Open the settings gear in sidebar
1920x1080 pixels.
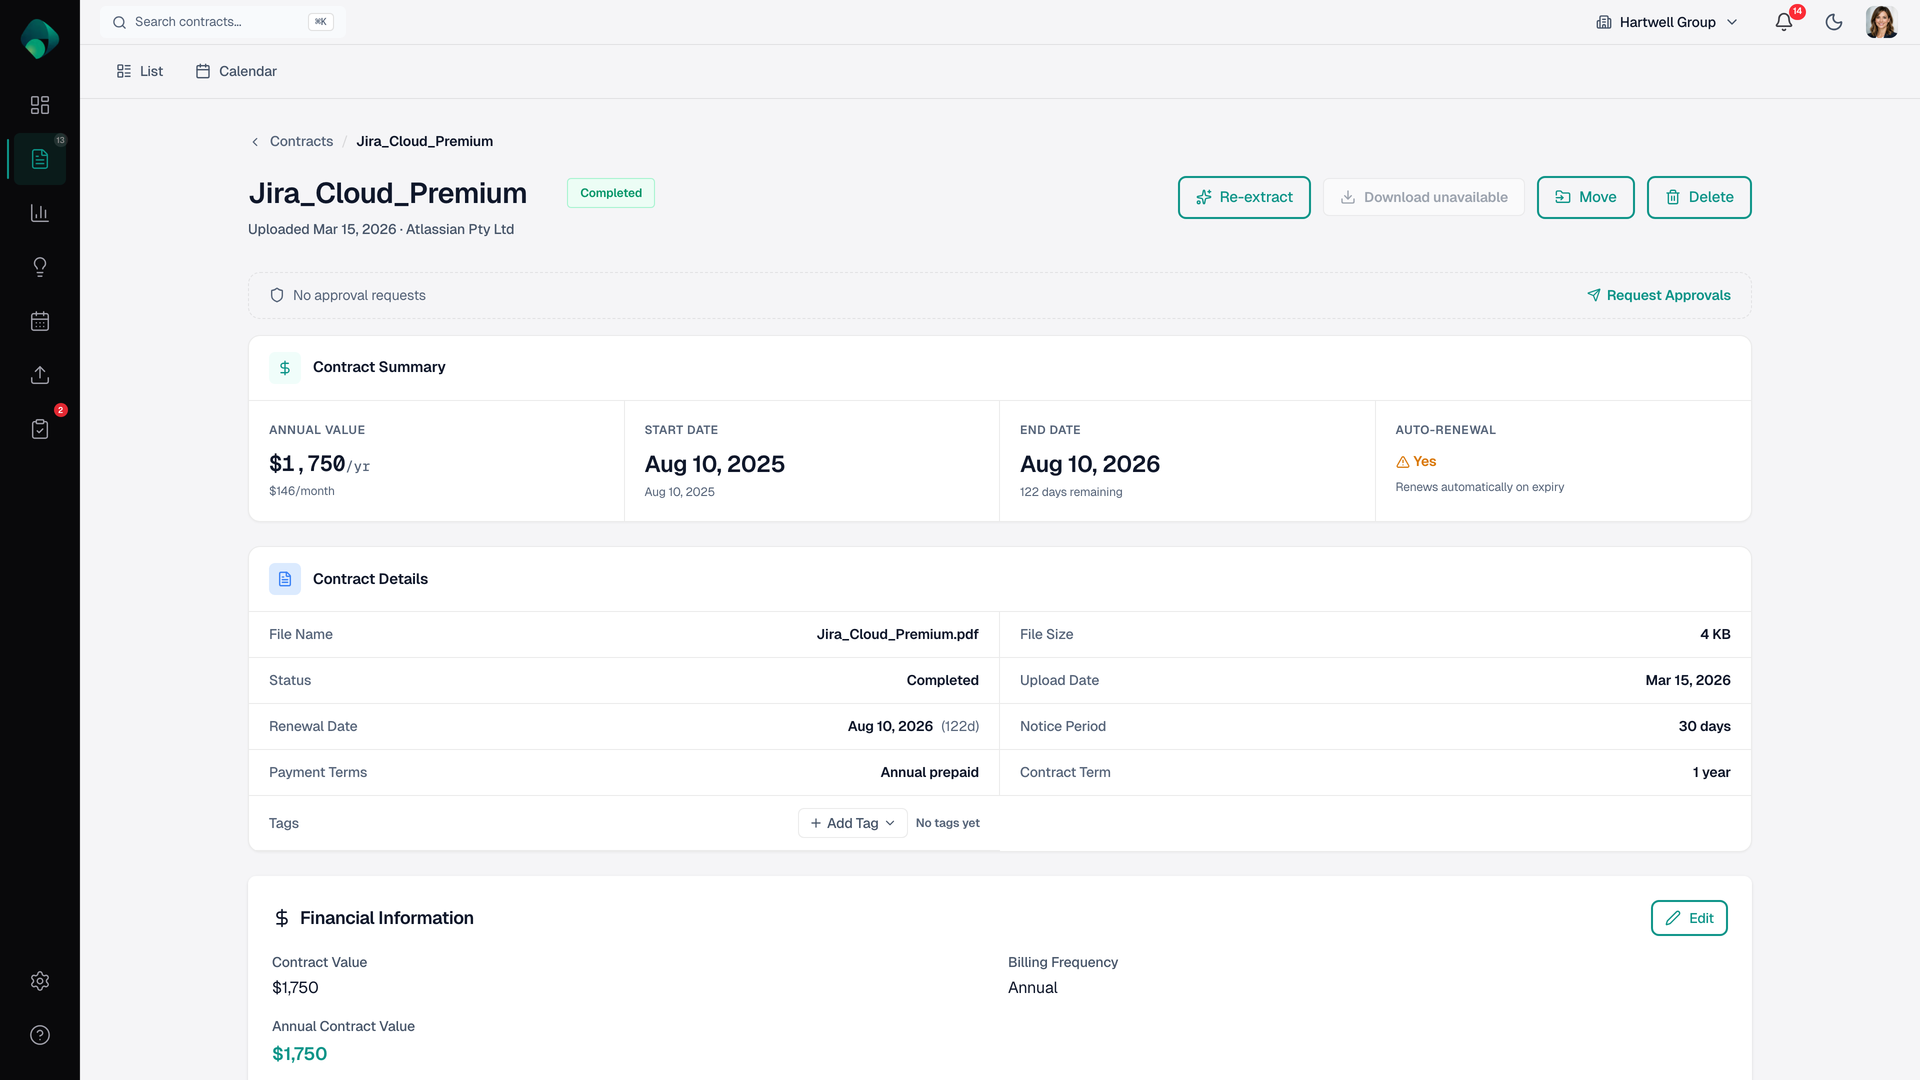pyautogui.click(x=40, y=981)
